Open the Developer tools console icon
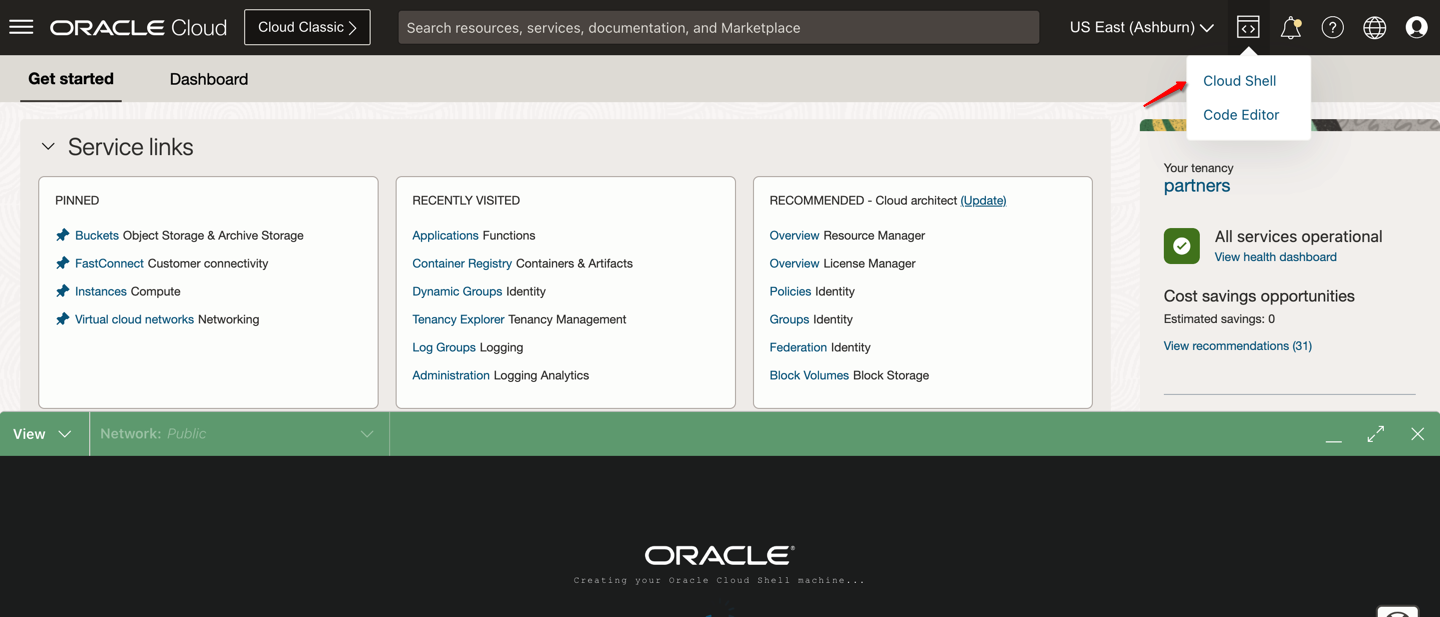1440x617 pixels. 1247,27
